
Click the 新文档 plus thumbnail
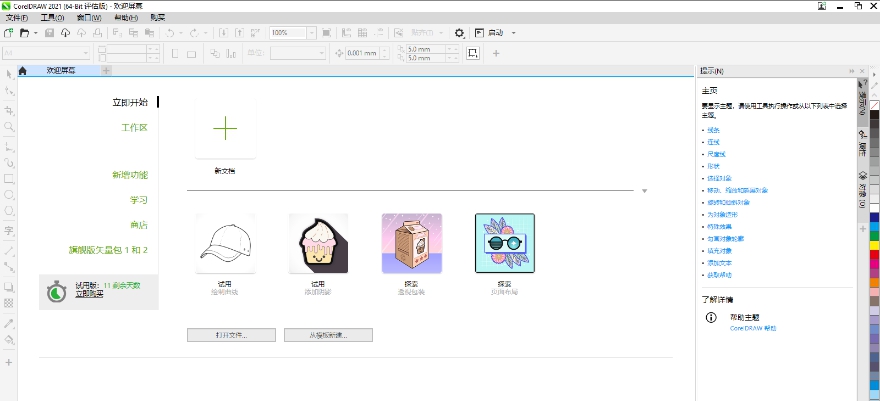click(x=225, y=128)
